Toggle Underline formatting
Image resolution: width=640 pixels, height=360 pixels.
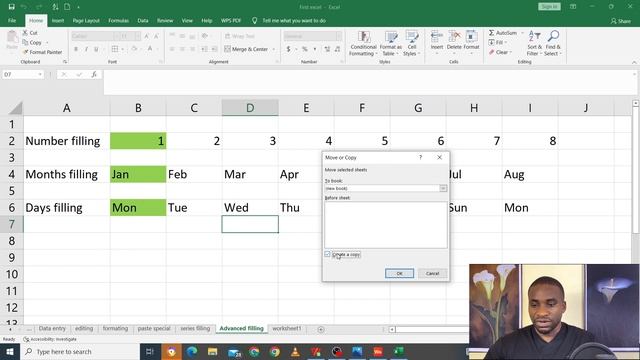(x=96, y=49)
